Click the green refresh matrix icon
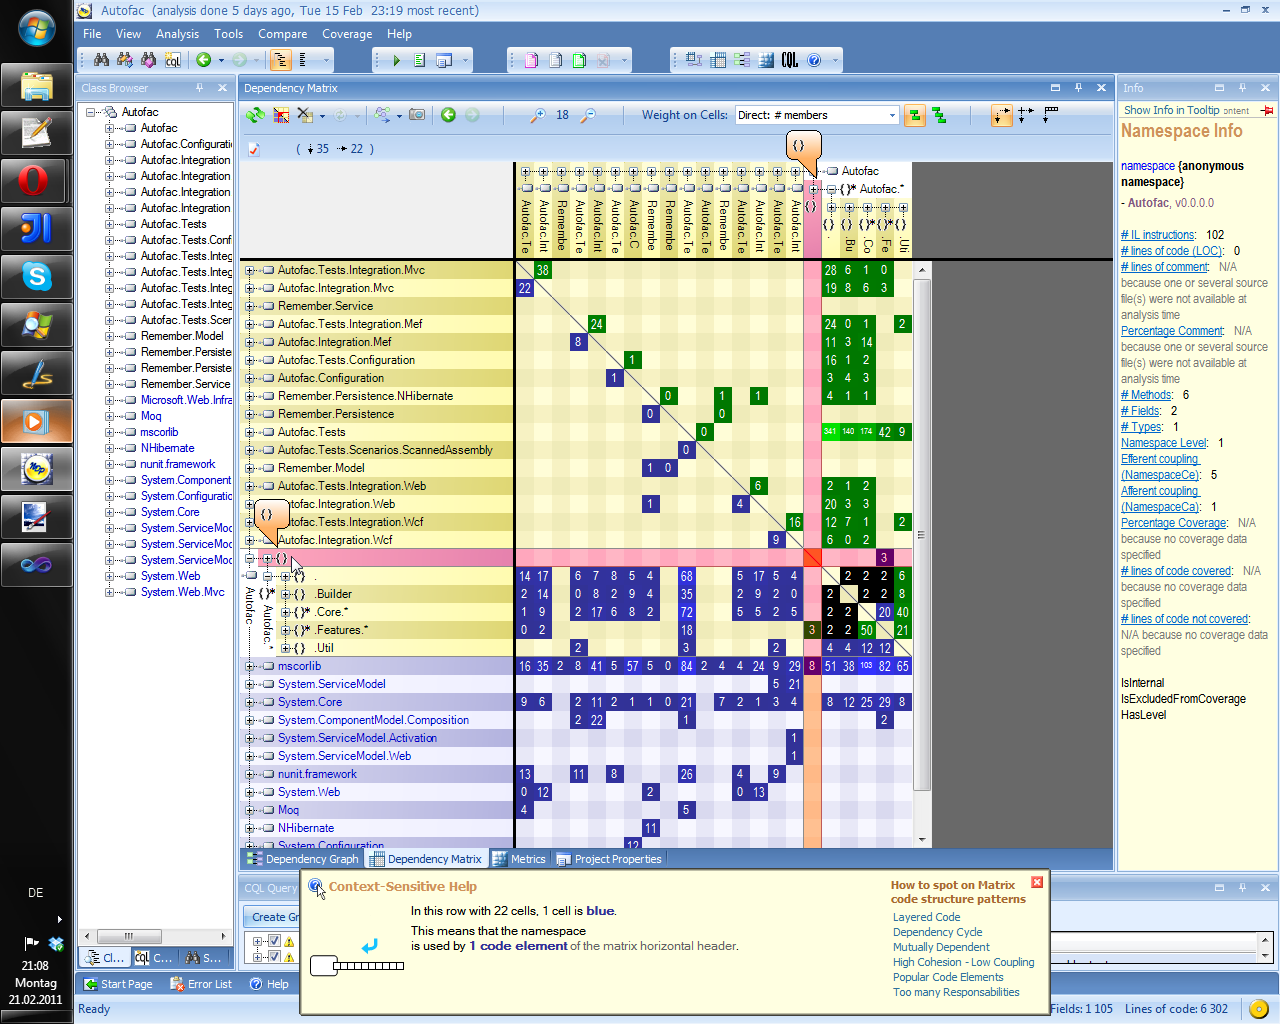The height and width of the screenshot is (1024, 1280). coord(256,115)
